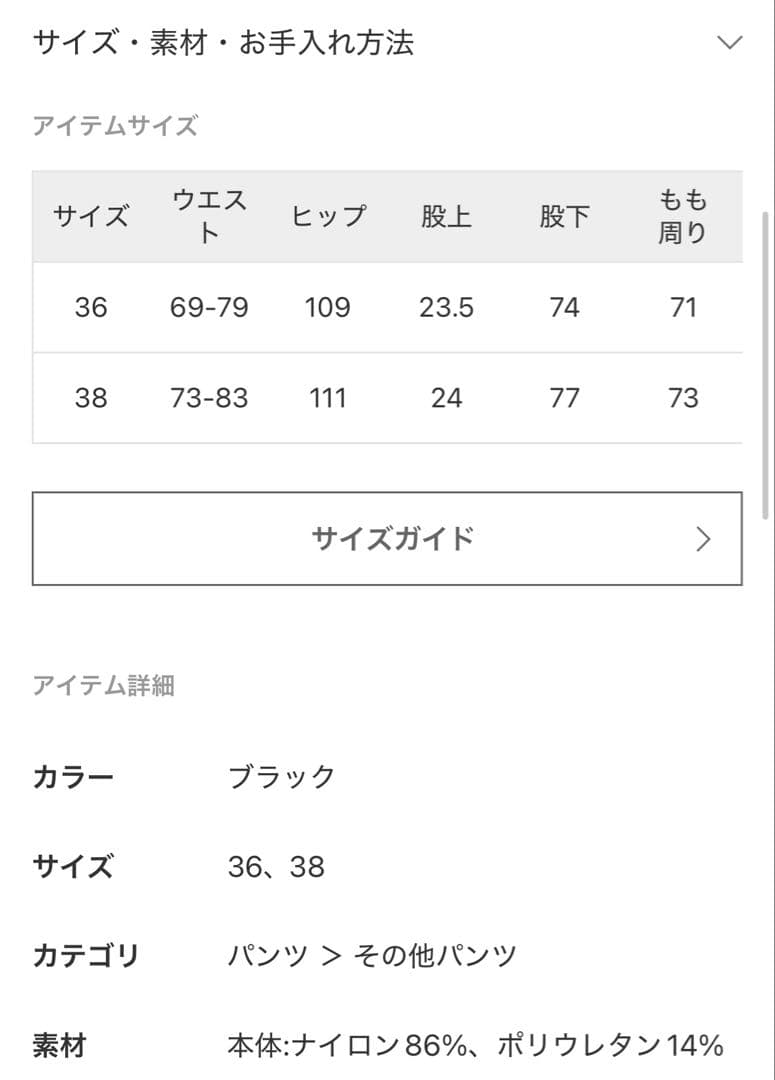This screenshot has width=775, height=1080.
Task: Click the ヒップ column header
Action: coord(329,217)
